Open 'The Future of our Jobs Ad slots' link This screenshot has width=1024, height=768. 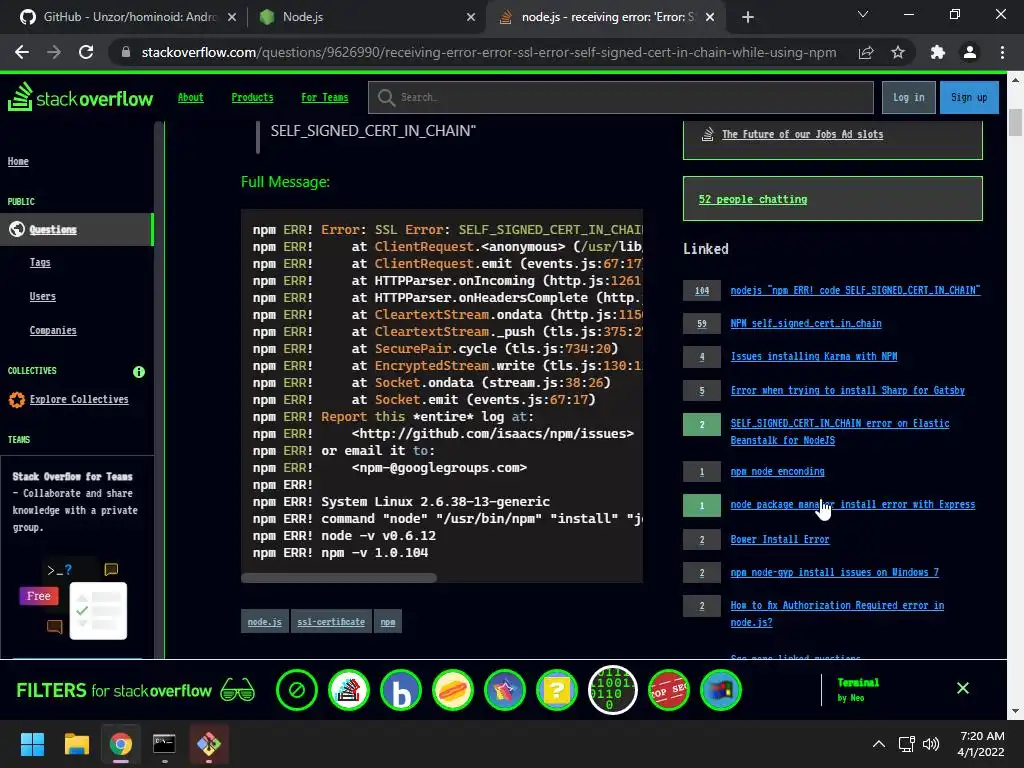802,134
